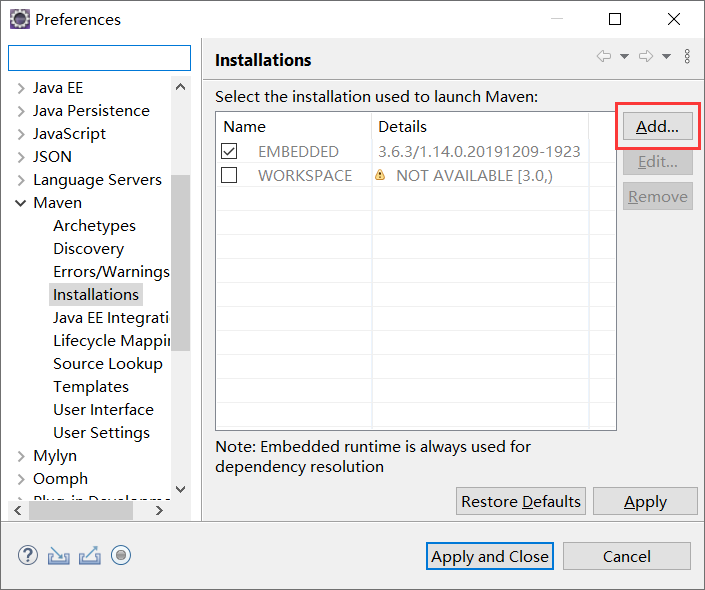Click the Preferences window title icon
Viewport: 705px width, 590px height.
pos(20,19)
